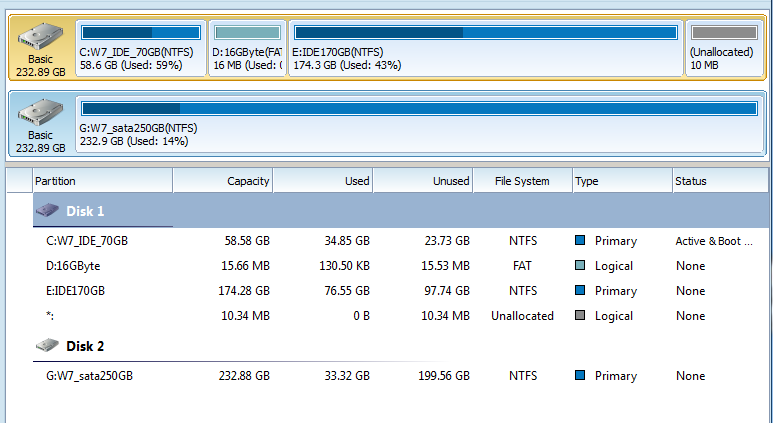This screenshot has height=423, width=773.
Task: Select the E:IDE170GB partition block in disk map
Action: point(486,48)
